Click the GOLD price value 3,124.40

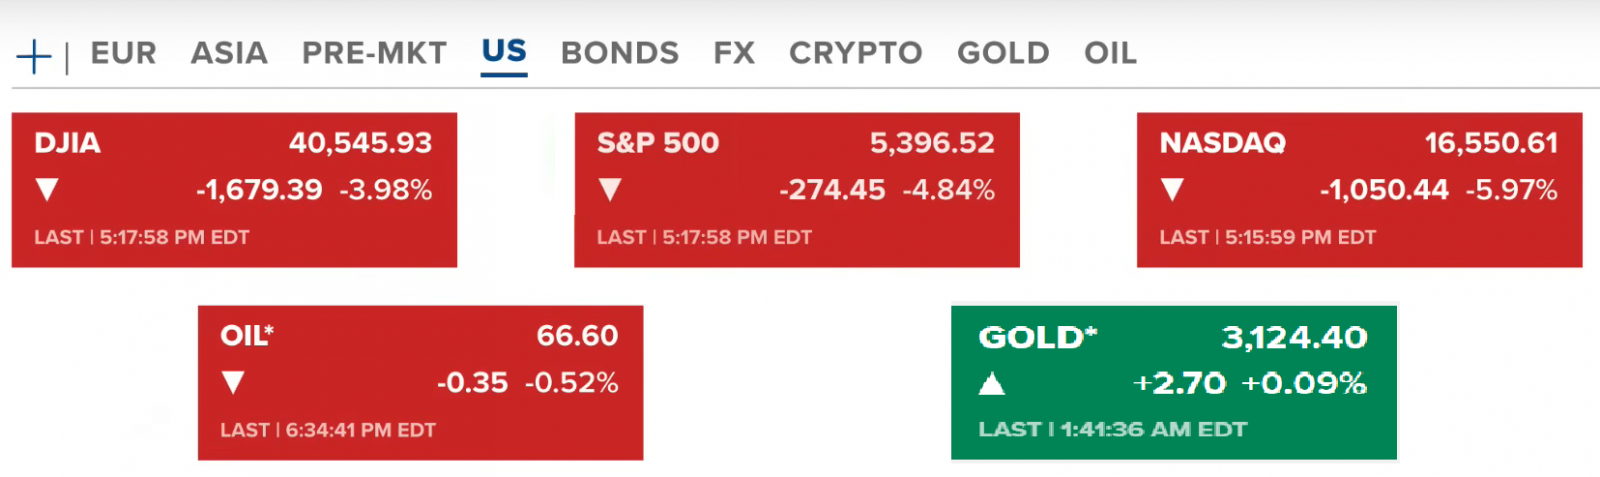click(x=1294, y=337)
